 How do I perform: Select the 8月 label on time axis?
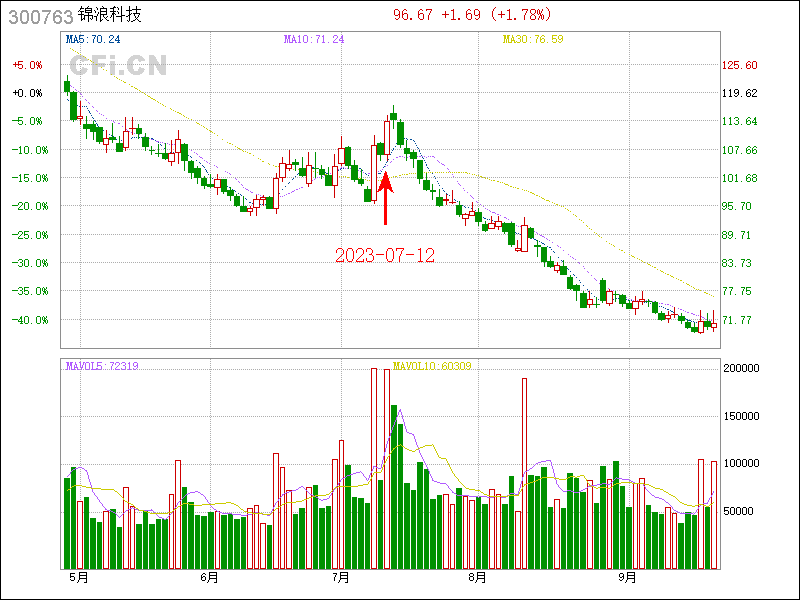477,577
